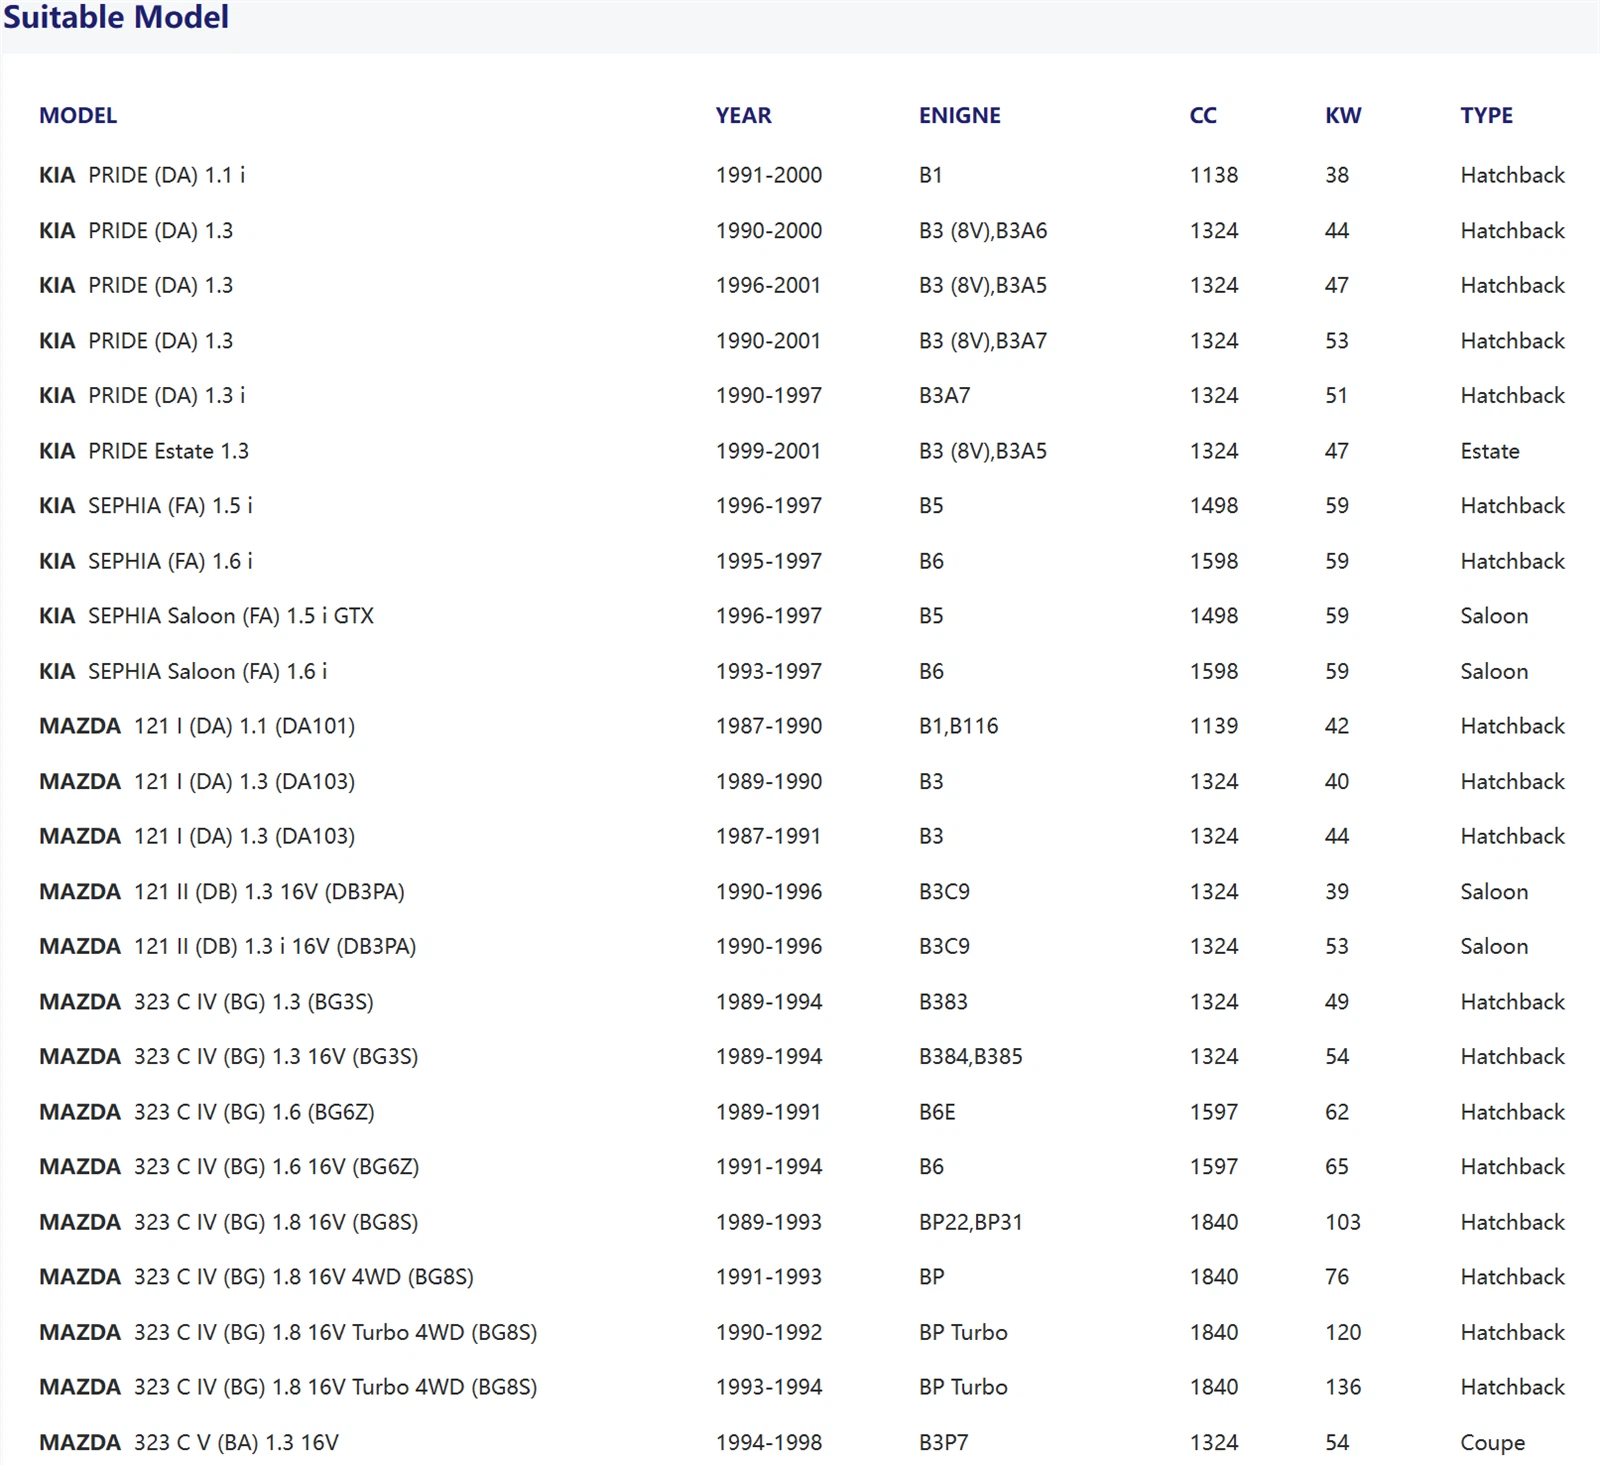1600x1465 pixels.
Task: Select 'MAZDA 323 C IV (BG) 1.6 (BG6Z)'
Action: (207, 1112)
